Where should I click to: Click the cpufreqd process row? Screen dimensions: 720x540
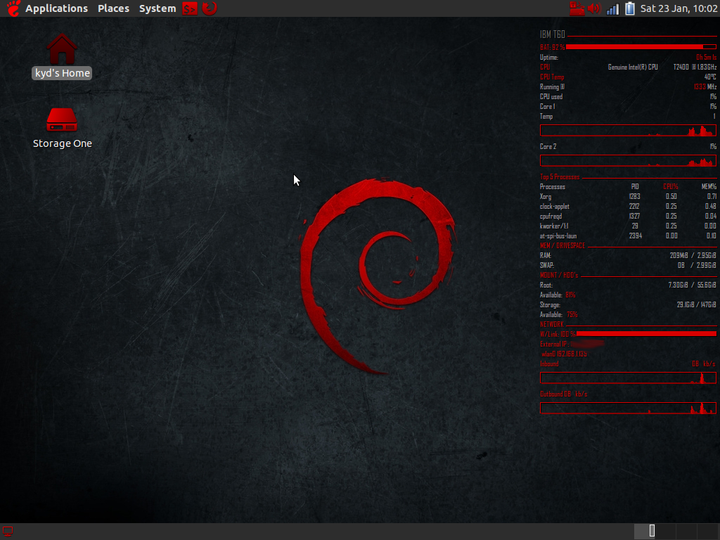point(628,216)
